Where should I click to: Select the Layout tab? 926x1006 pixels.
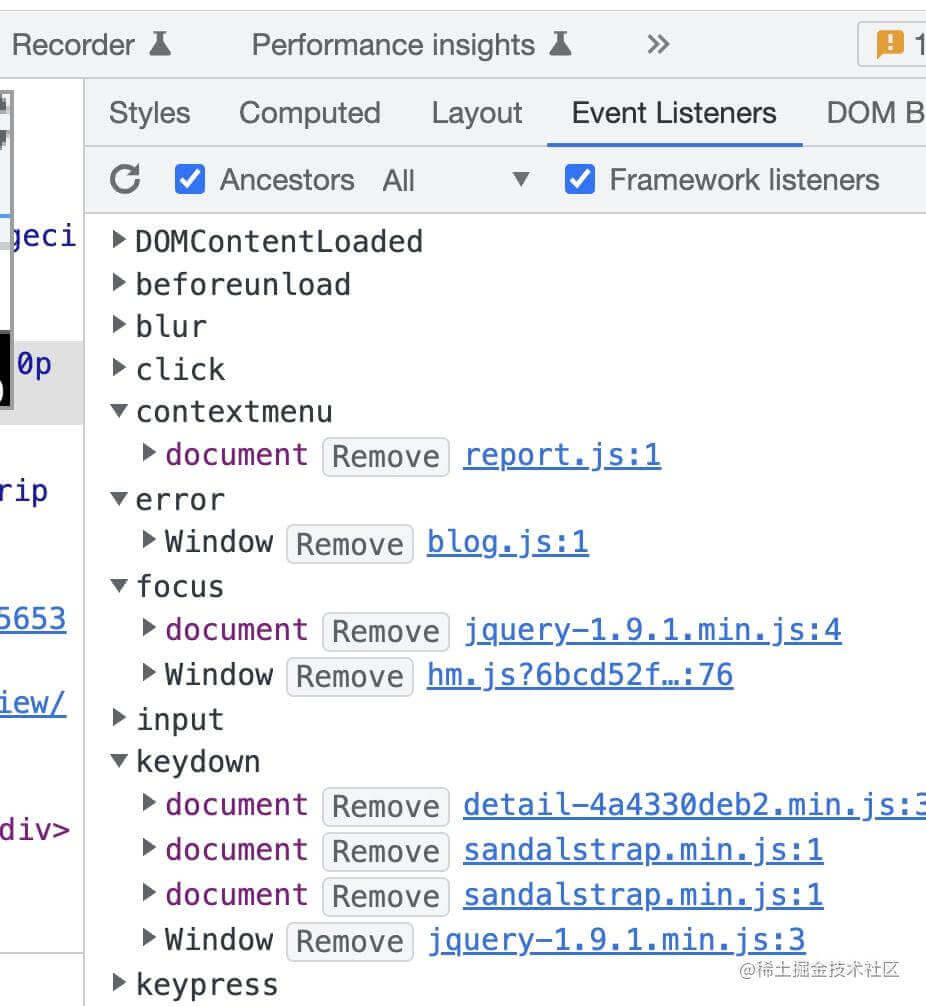click(477, 113)
